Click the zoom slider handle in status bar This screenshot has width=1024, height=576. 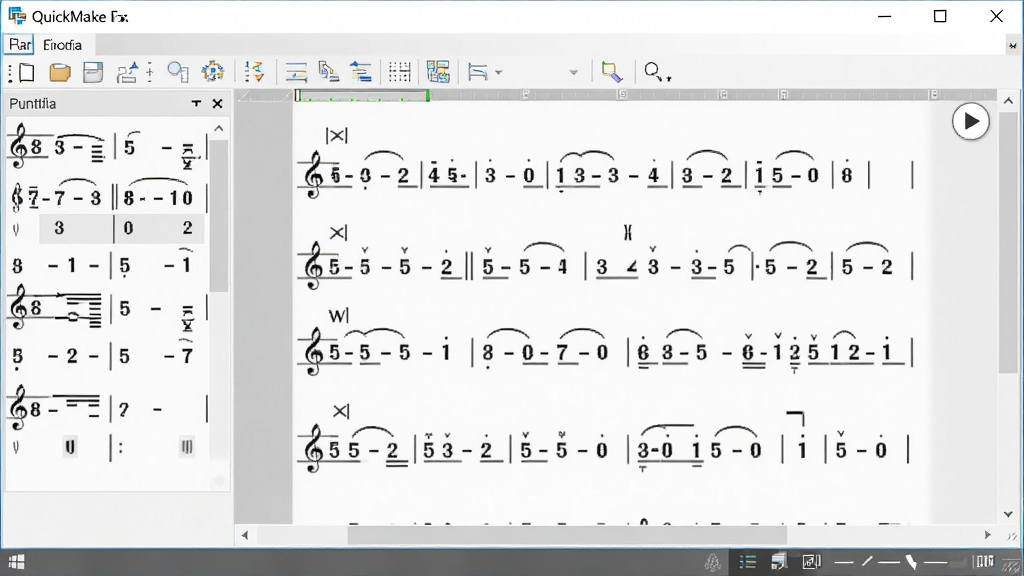911,562
